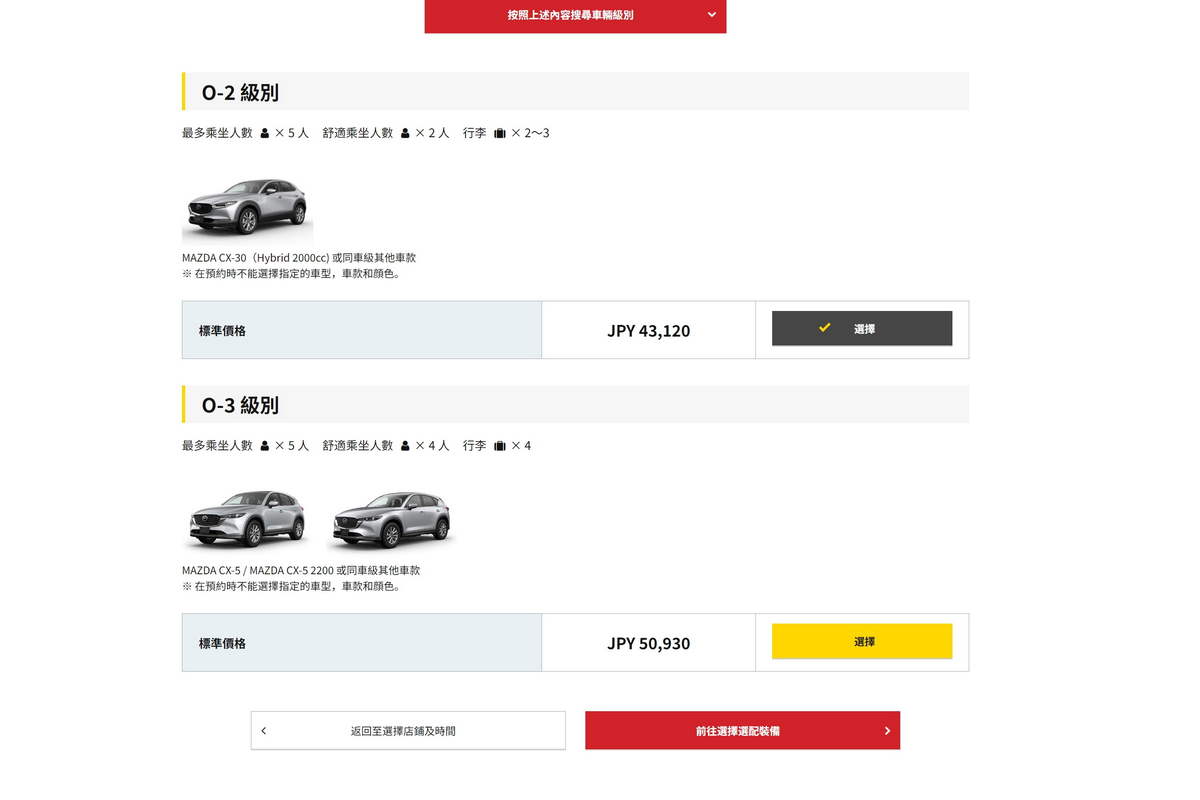
Task: Click the O-3 舒適乘坐人數 person icon
Action: click(x=405, y=446)
